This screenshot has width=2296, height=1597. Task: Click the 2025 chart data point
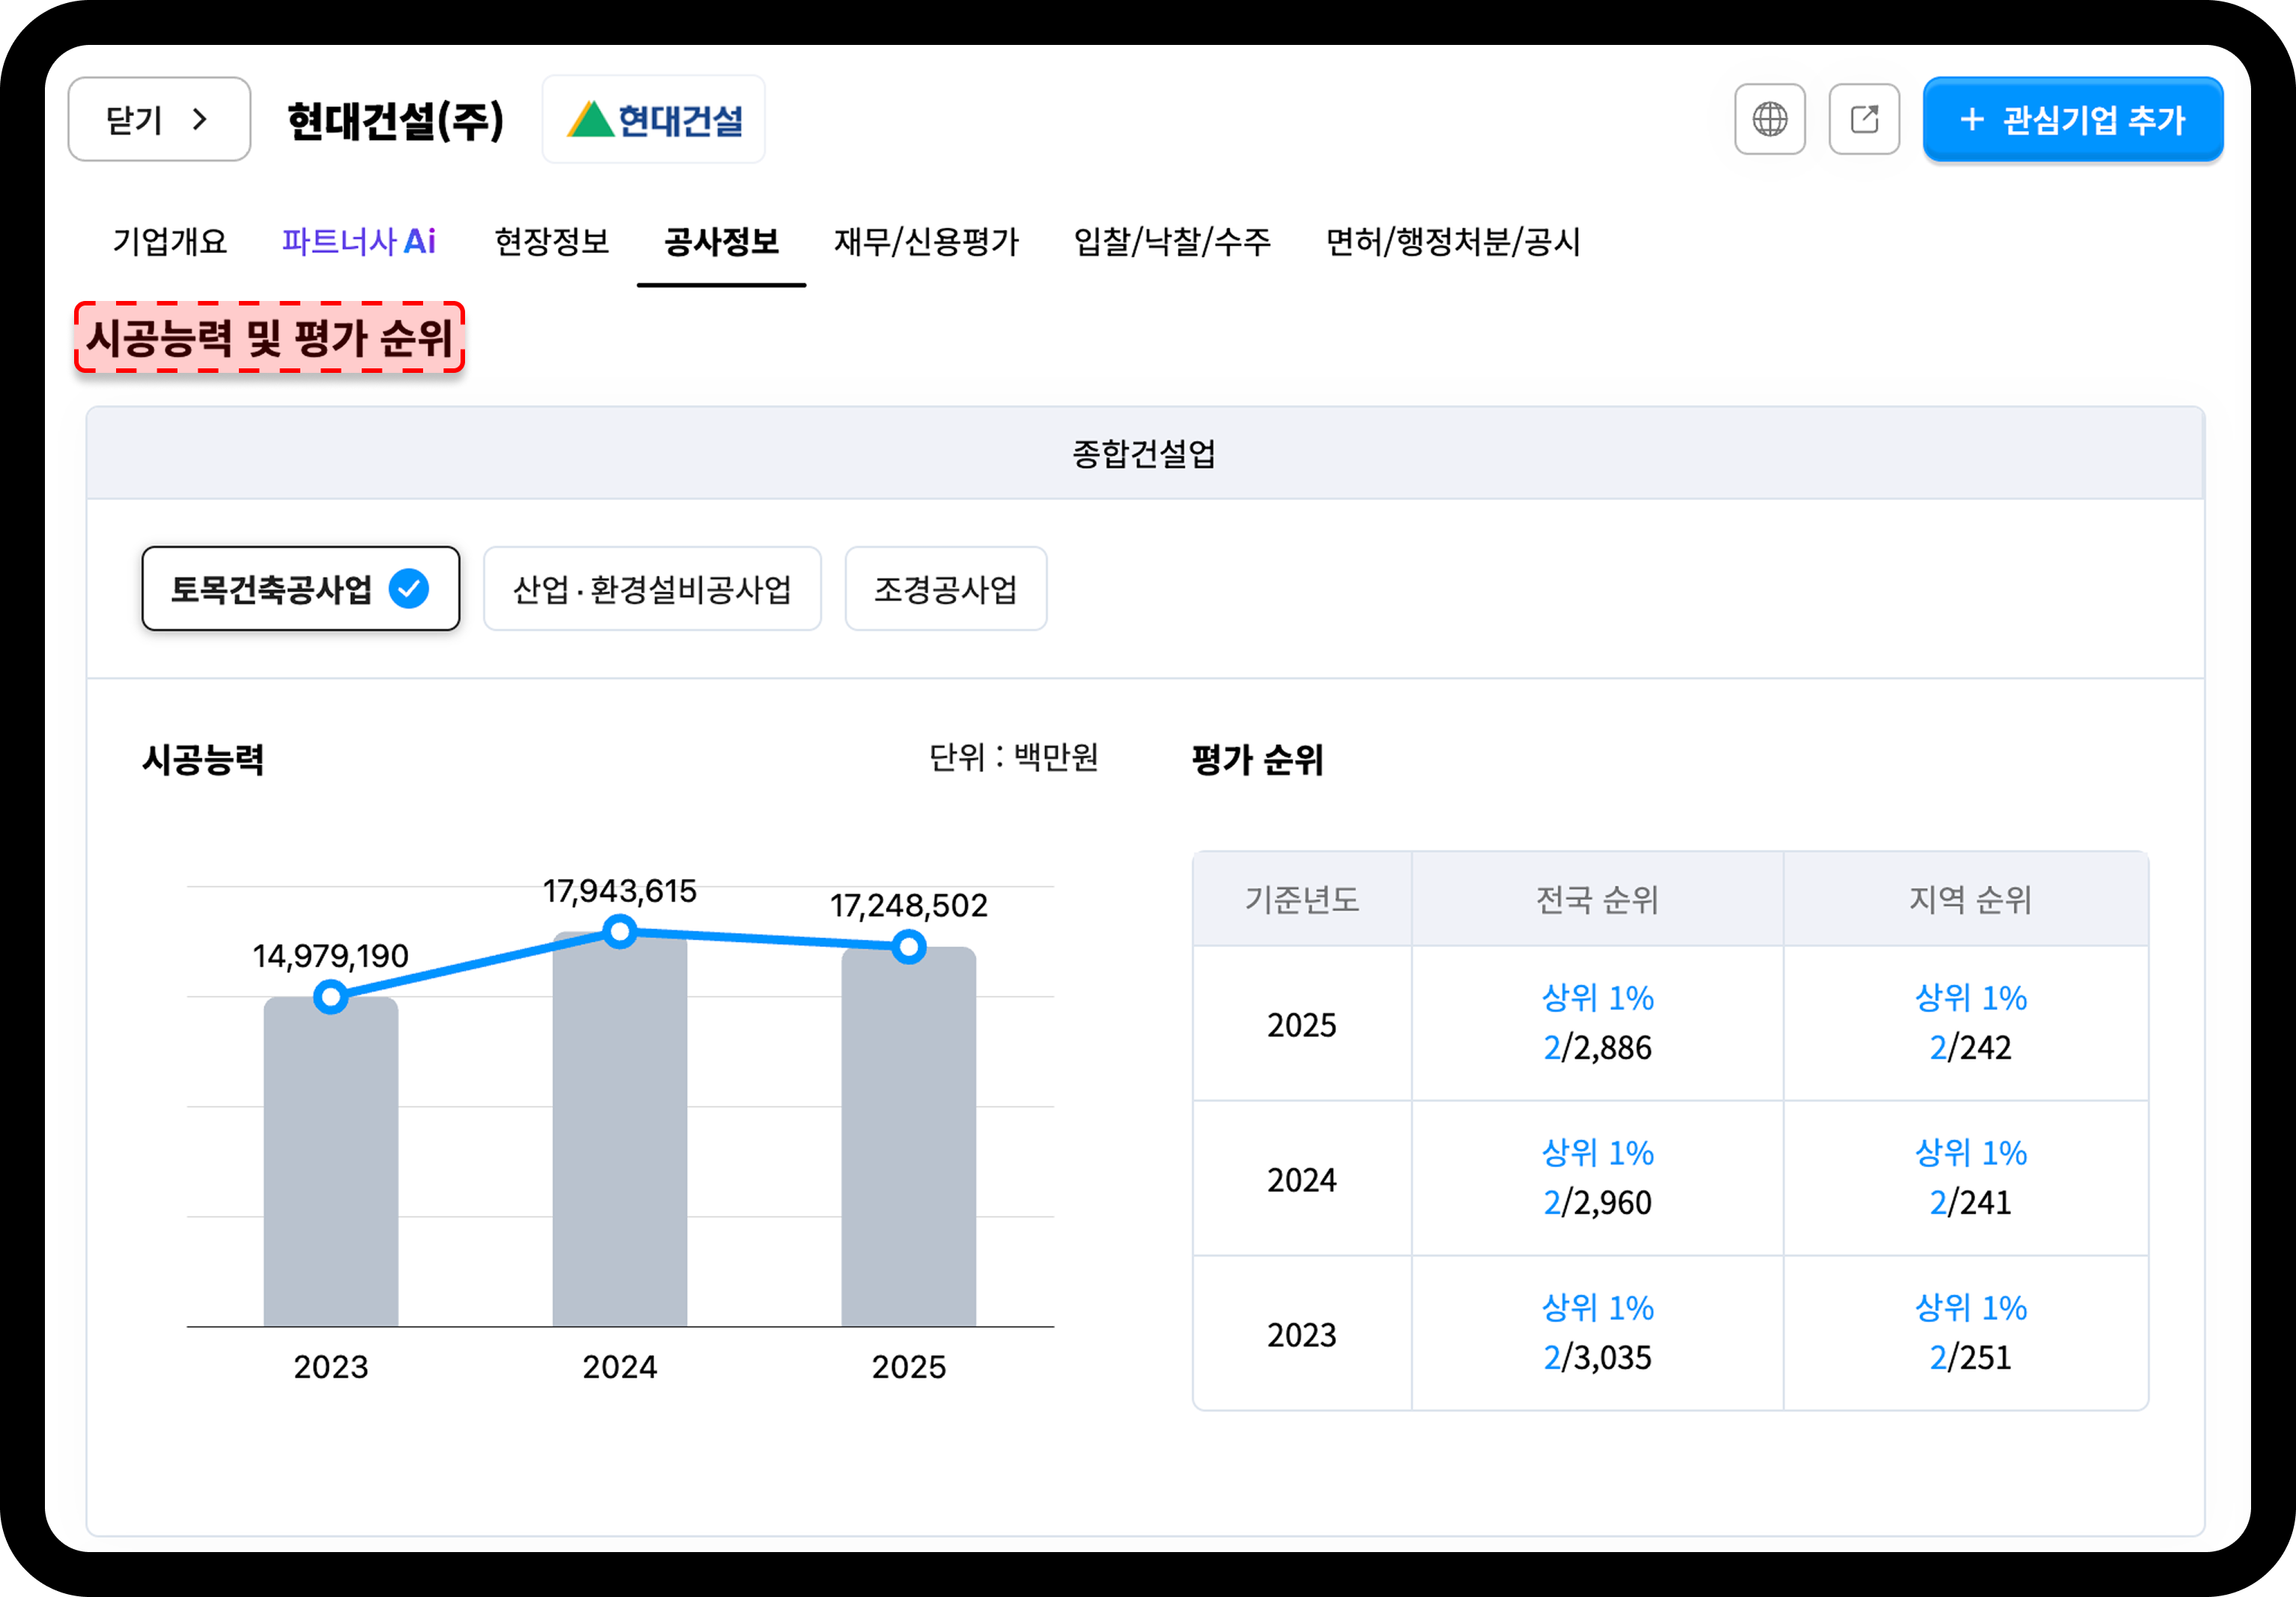click(x=909, y=947)
